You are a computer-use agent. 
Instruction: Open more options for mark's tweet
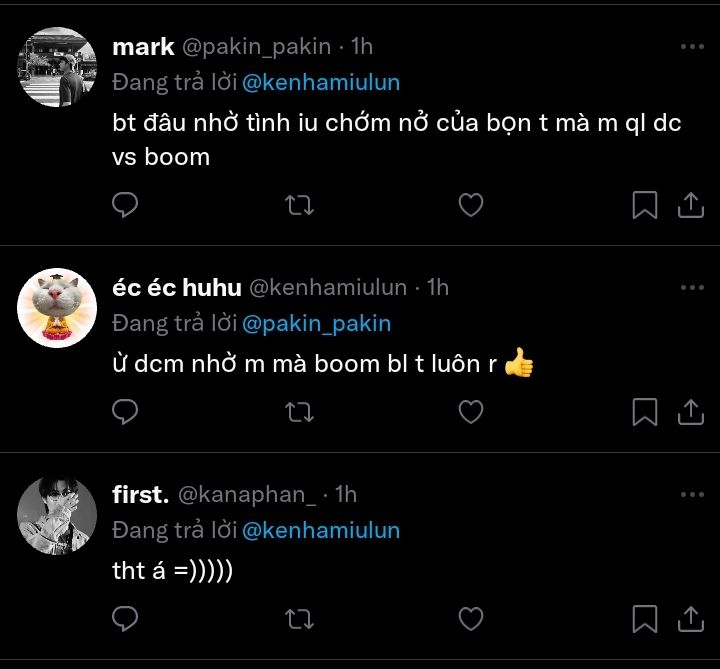pyautogui.click(x=691, y=47)
